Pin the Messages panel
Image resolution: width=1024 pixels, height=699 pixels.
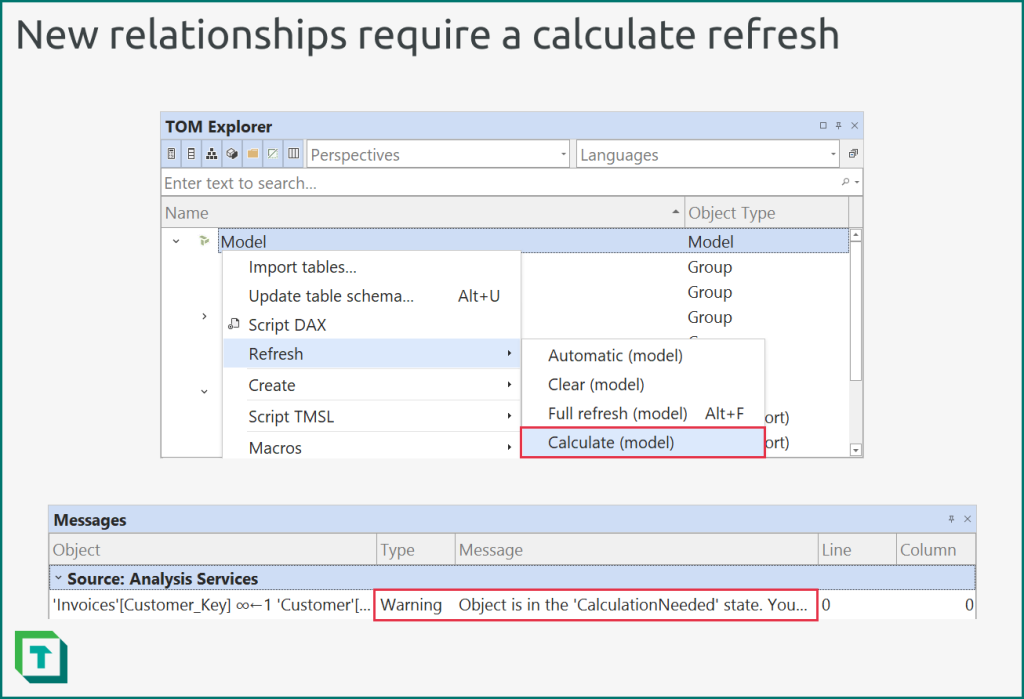click(x=951, y=520)
